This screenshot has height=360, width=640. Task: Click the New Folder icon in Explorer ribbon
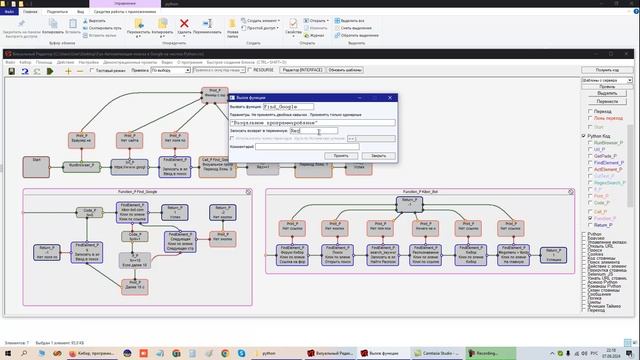[232, 24]
